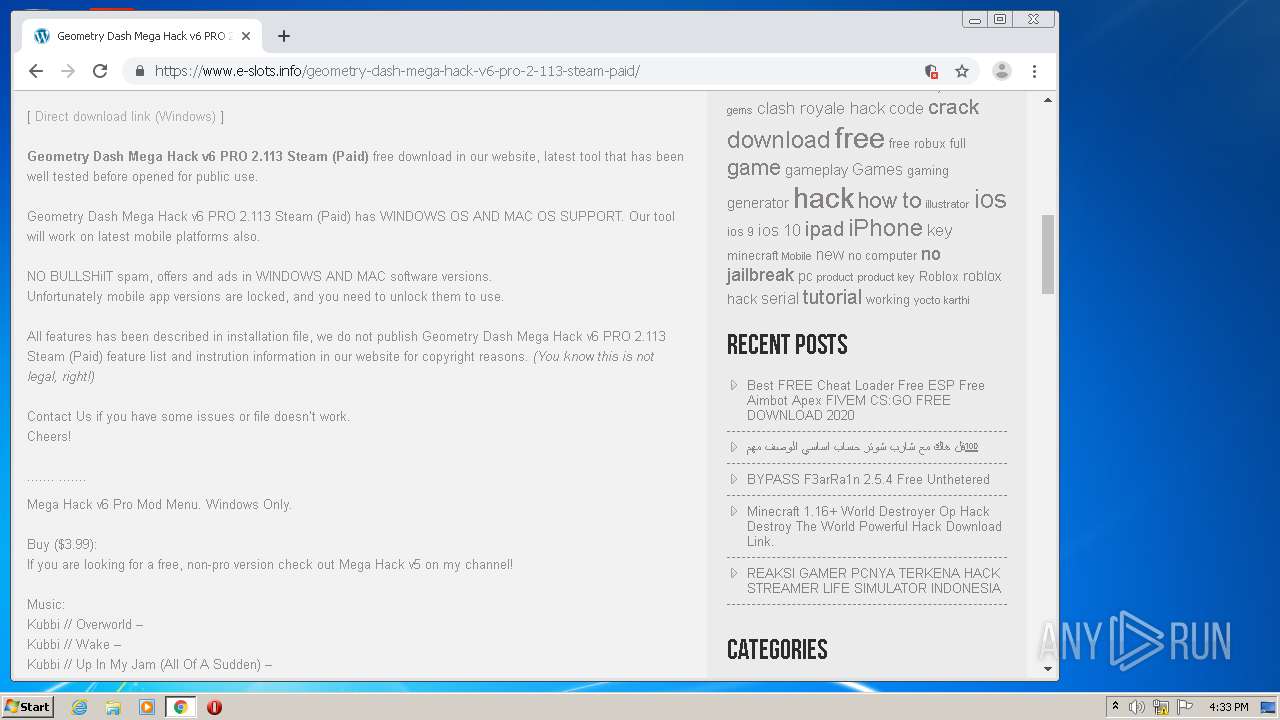This screenshot has width=1280, height=720.
Task: Open the volume speaker tray icon
Action: (x=1137, y=707)
